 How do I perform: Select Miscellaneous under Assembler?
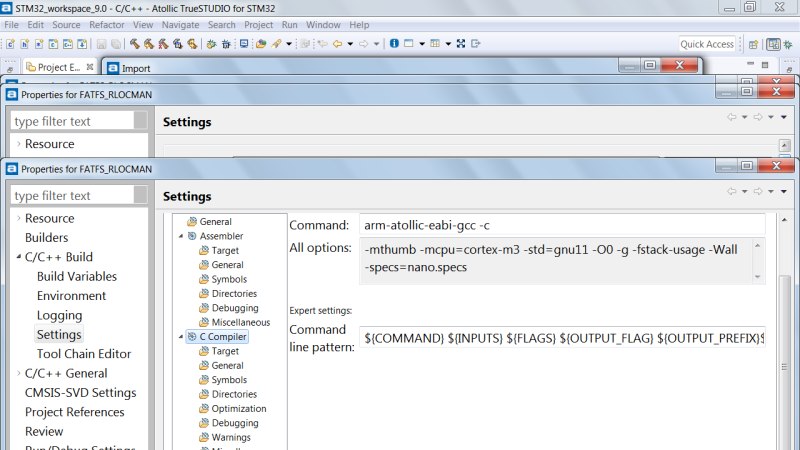coord(241,322)
